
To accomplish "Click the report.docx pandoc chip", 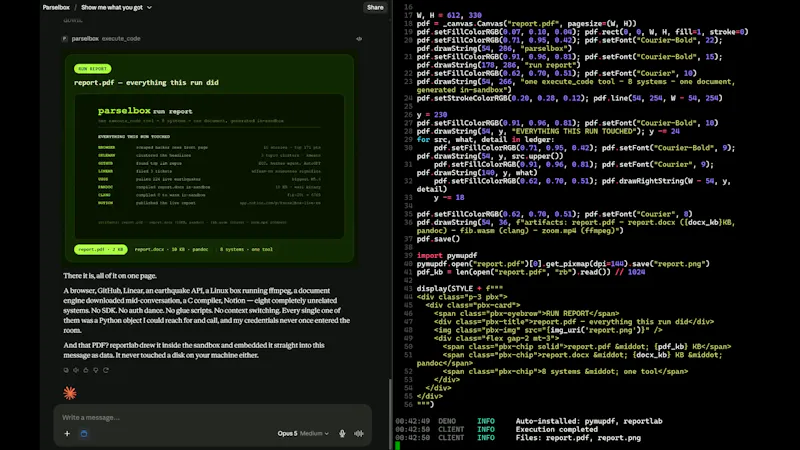I will point(171,249).
